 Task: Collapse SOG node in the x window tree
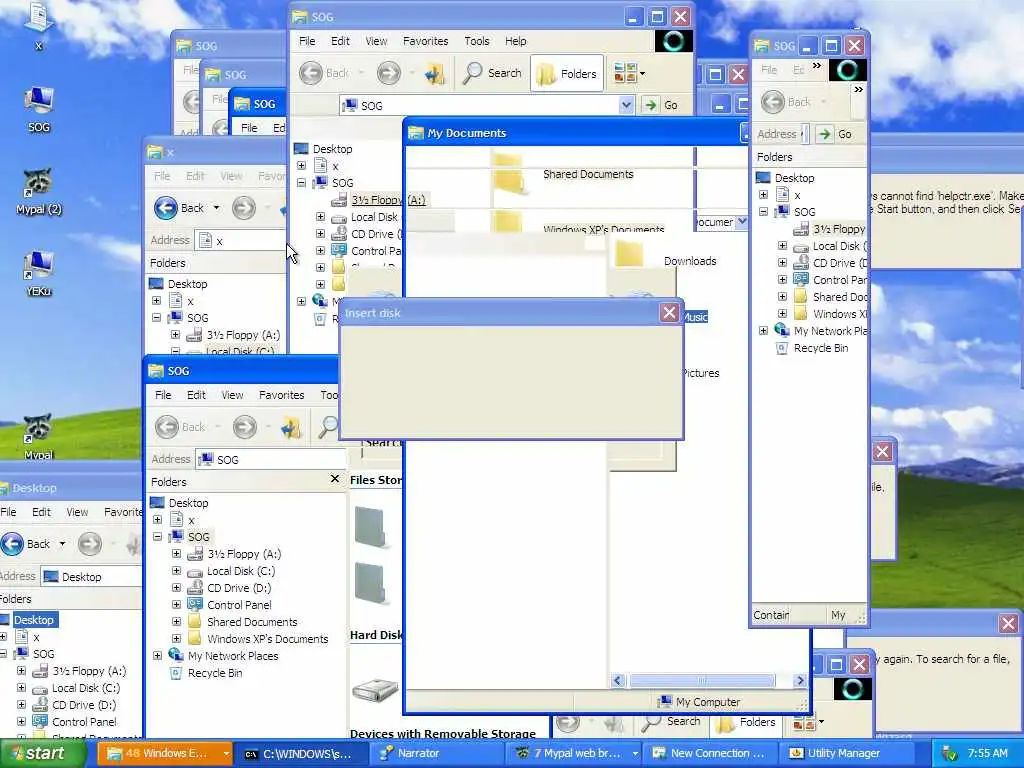coord(157,317)
